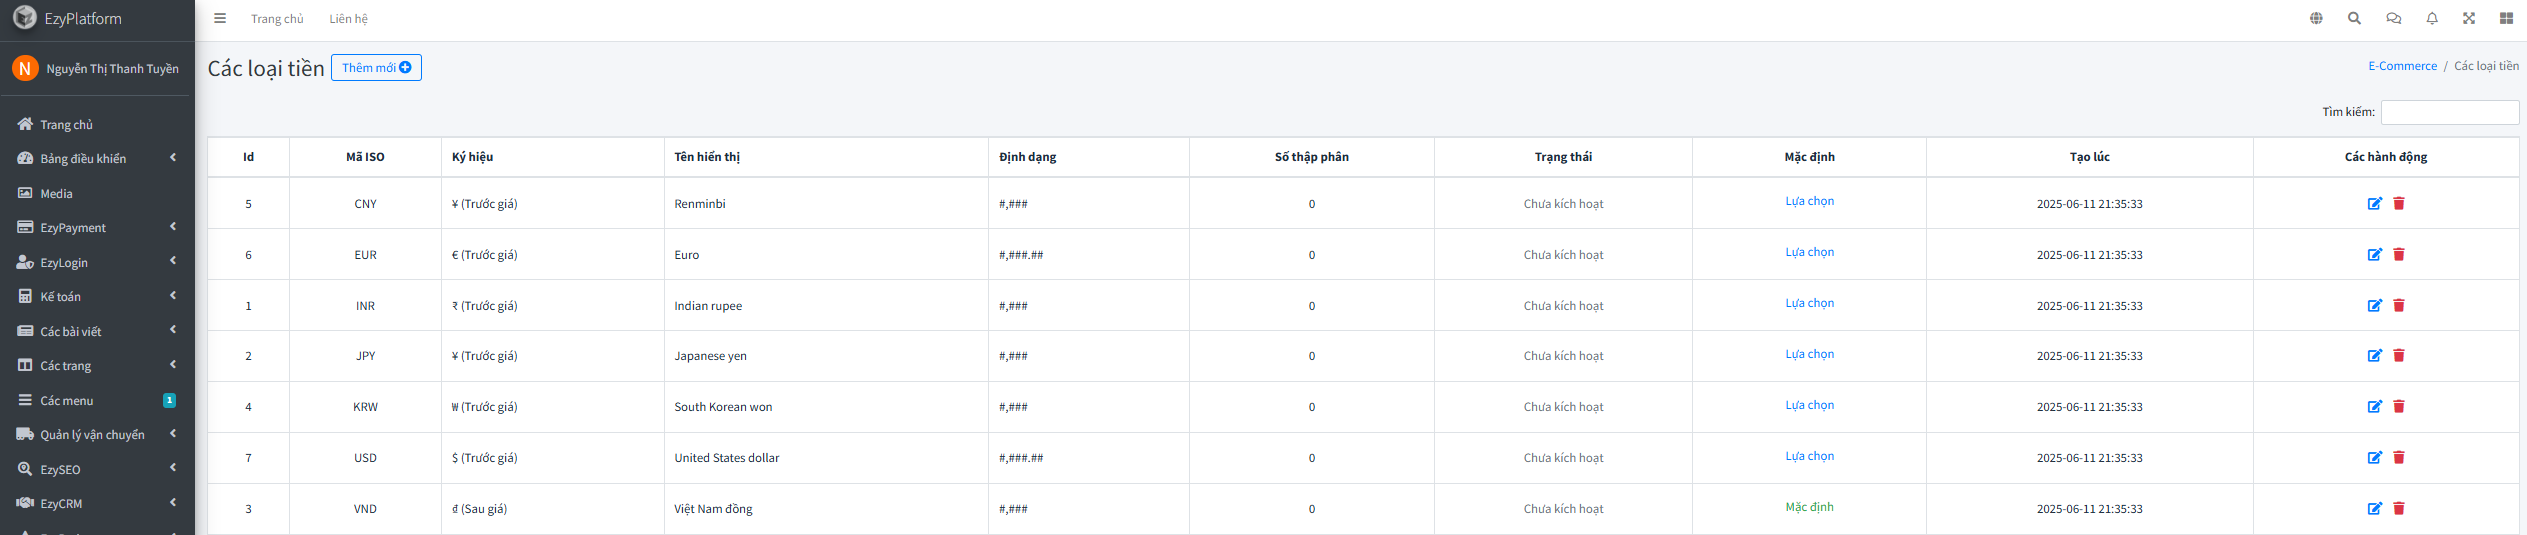This screenshot has height=535, width=2527.
Task: Edit the Renminbi currency row
Action: pos(2374,204)
